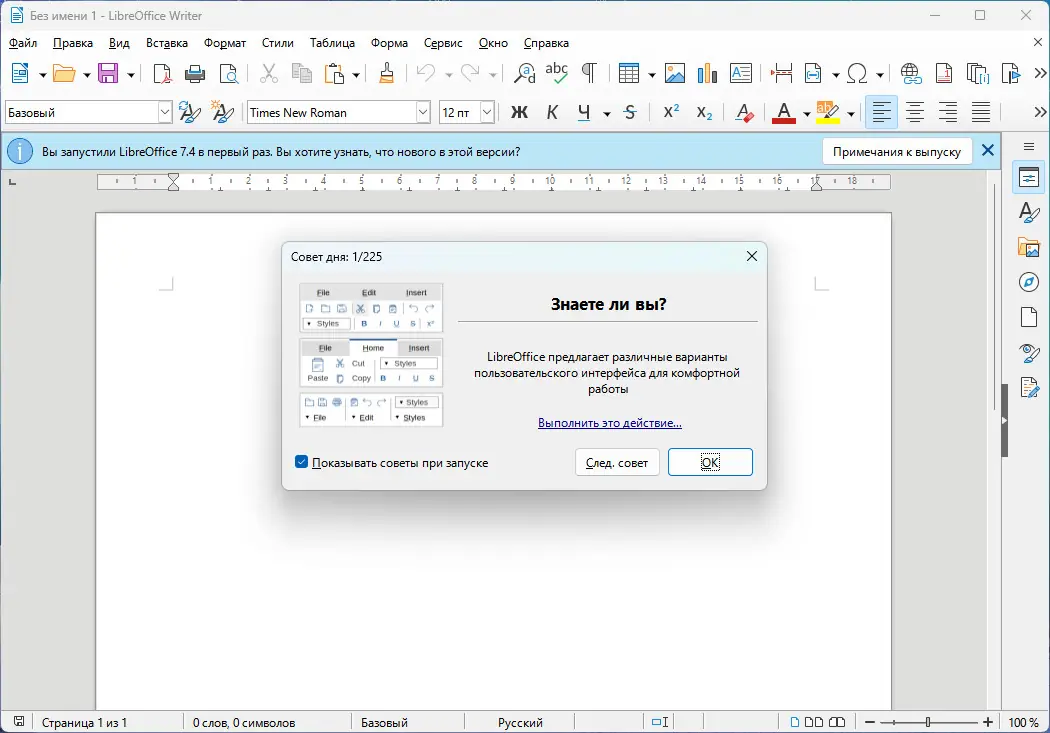Click the Copy icon
The width and height of the screenshot is (1050, 733).
(x=302, y=73)
